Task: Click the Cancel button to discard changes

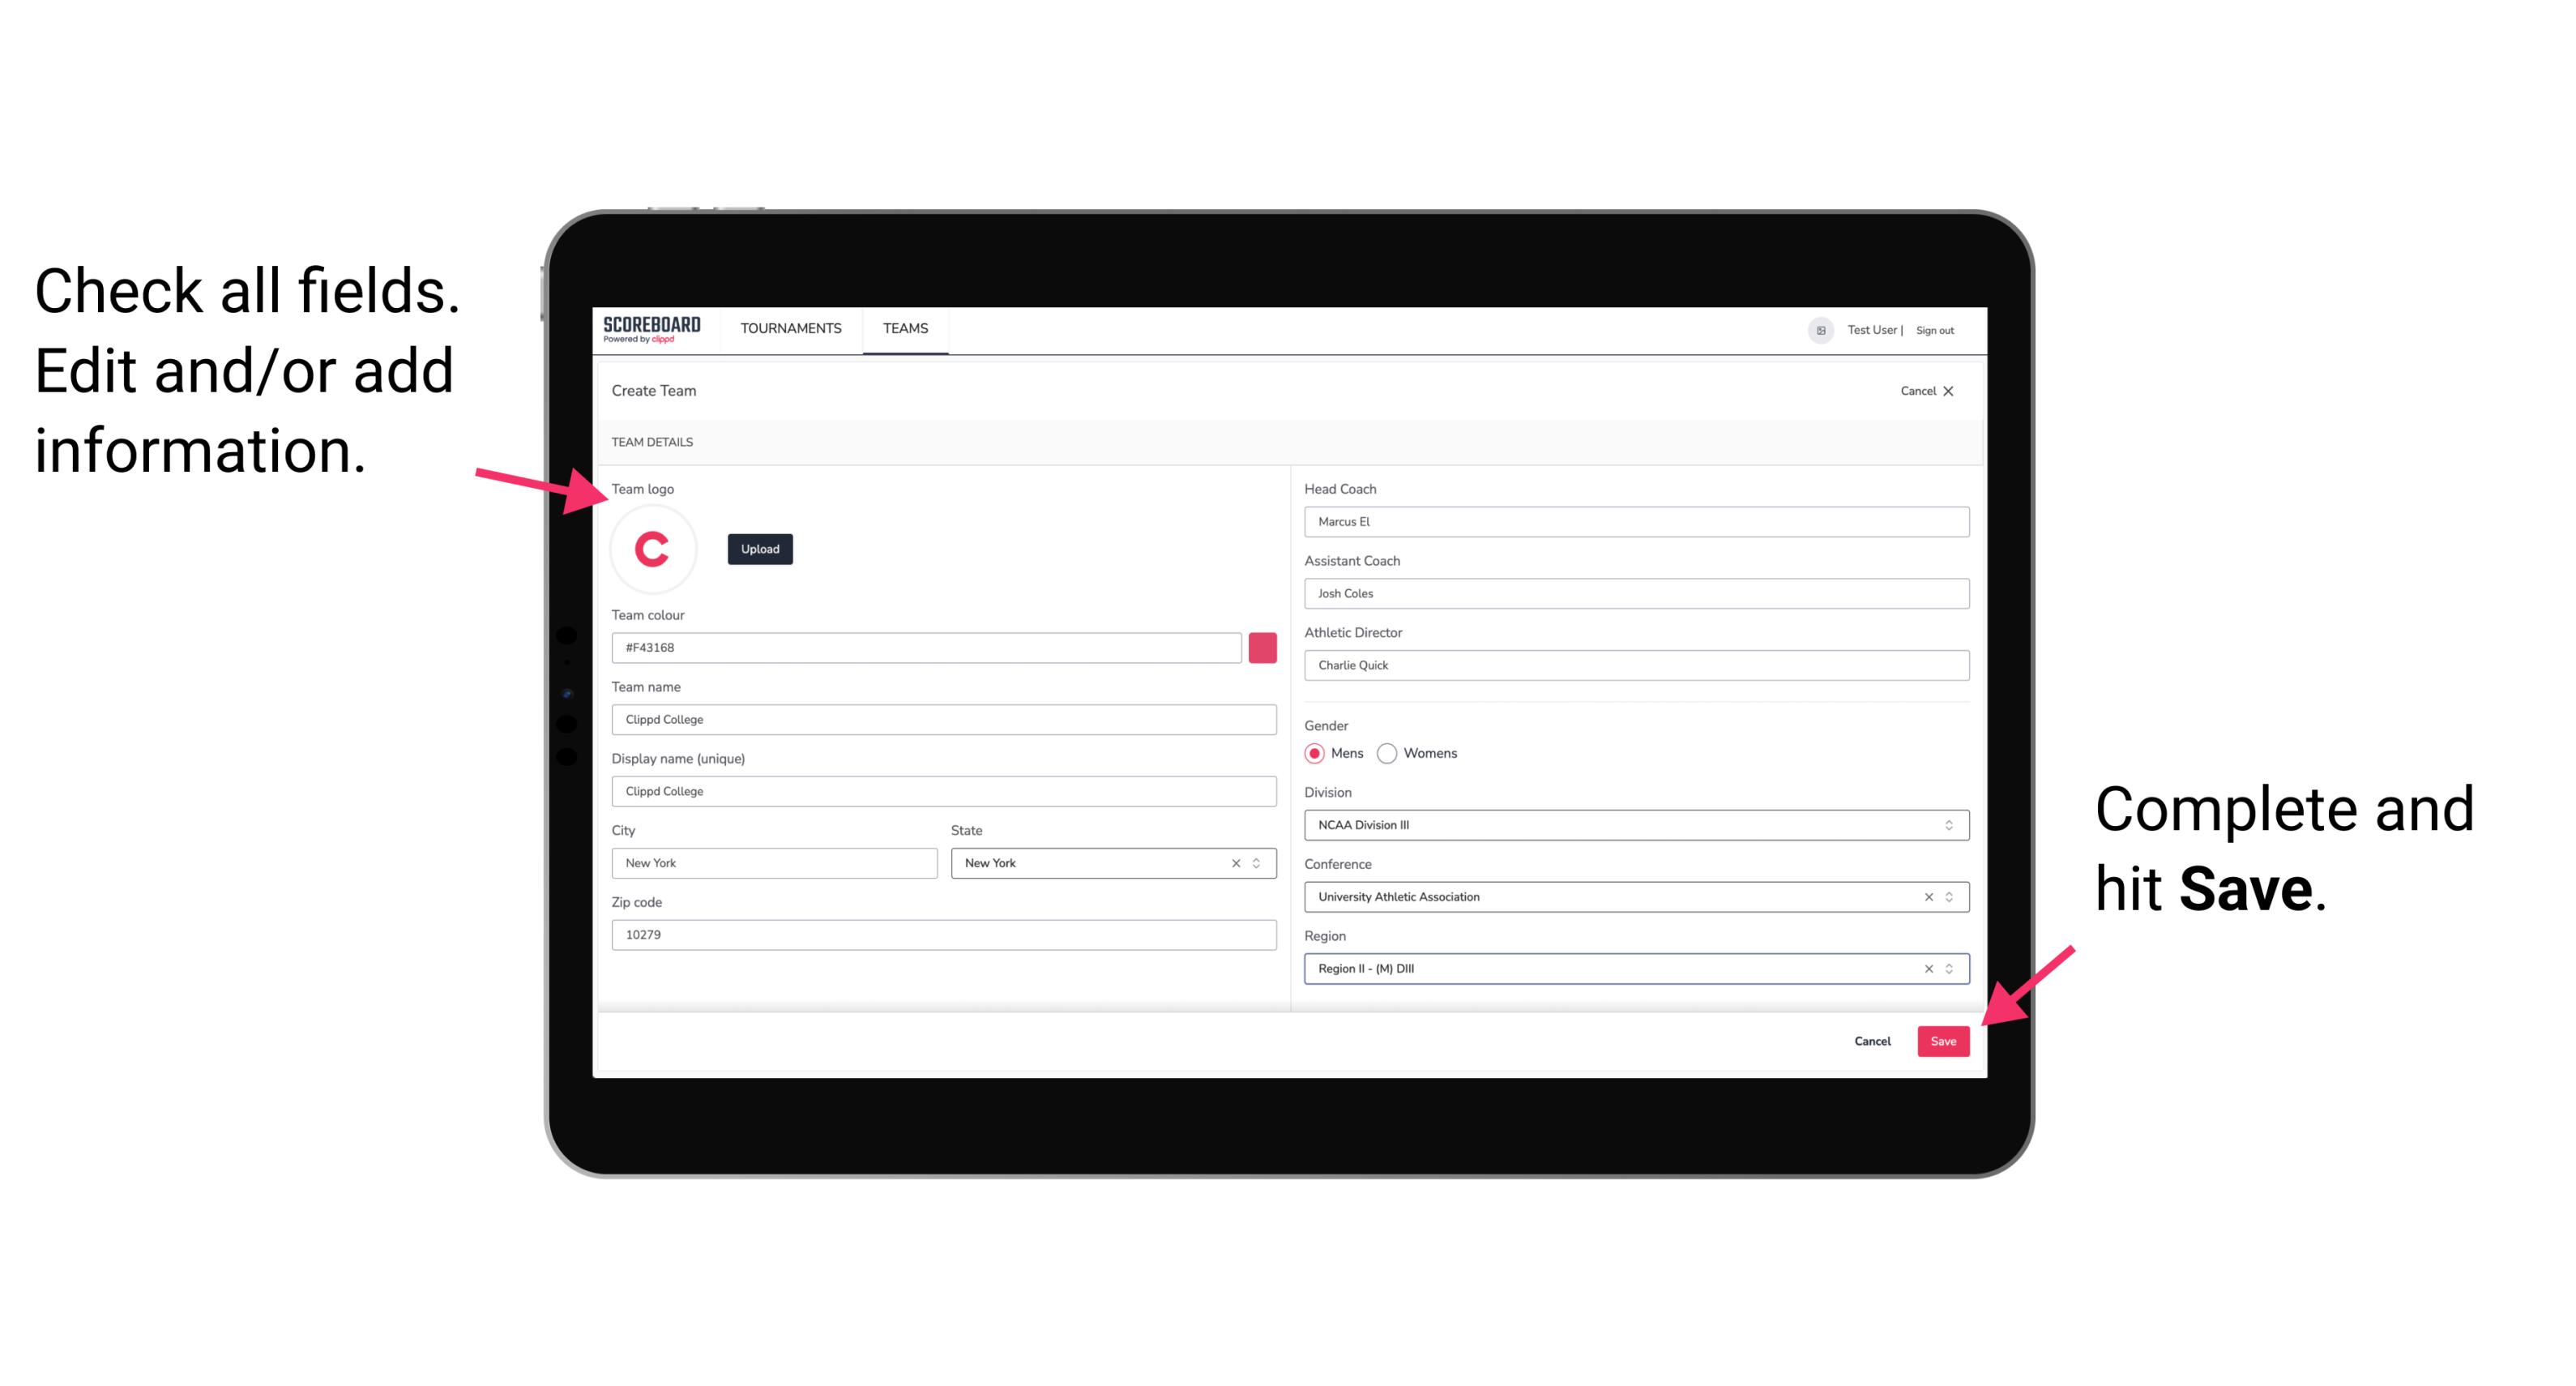Action: 1873,1037
